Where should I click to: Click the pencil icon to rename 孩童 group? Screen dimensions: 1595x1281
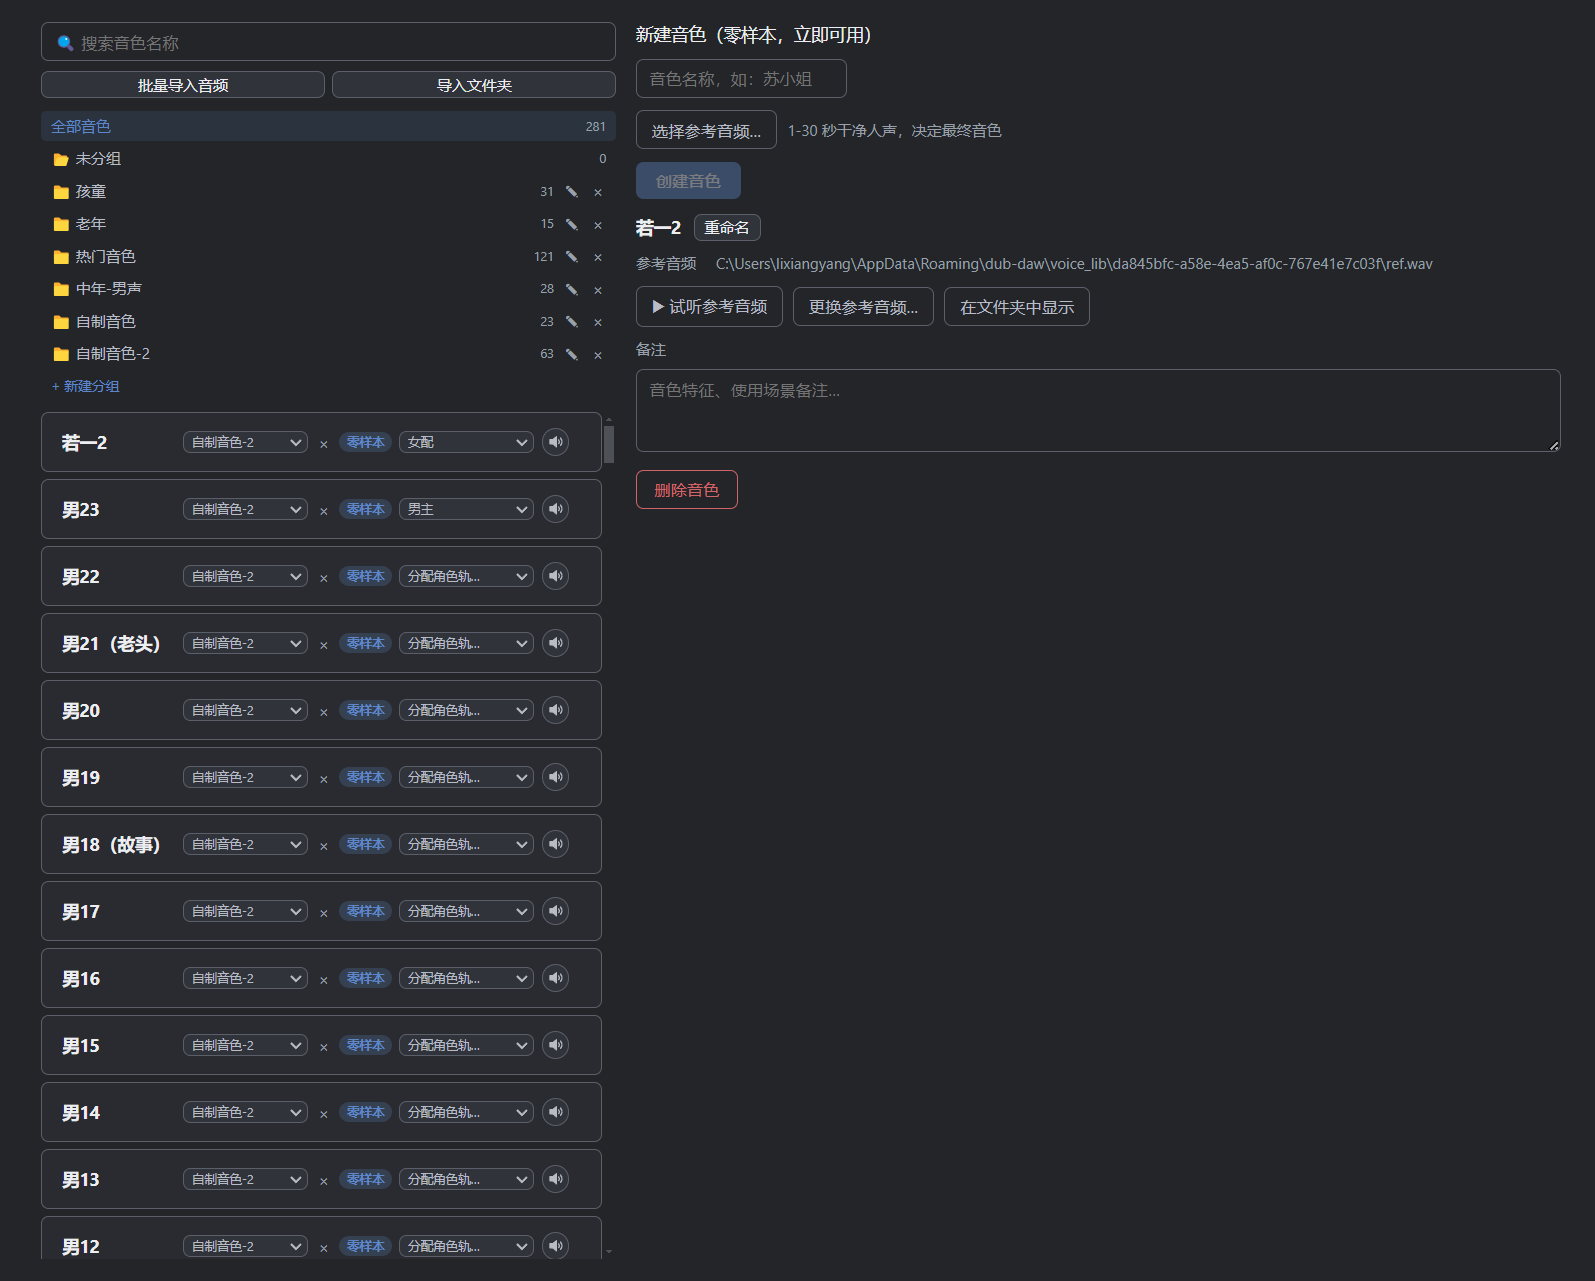coord(572,192)
